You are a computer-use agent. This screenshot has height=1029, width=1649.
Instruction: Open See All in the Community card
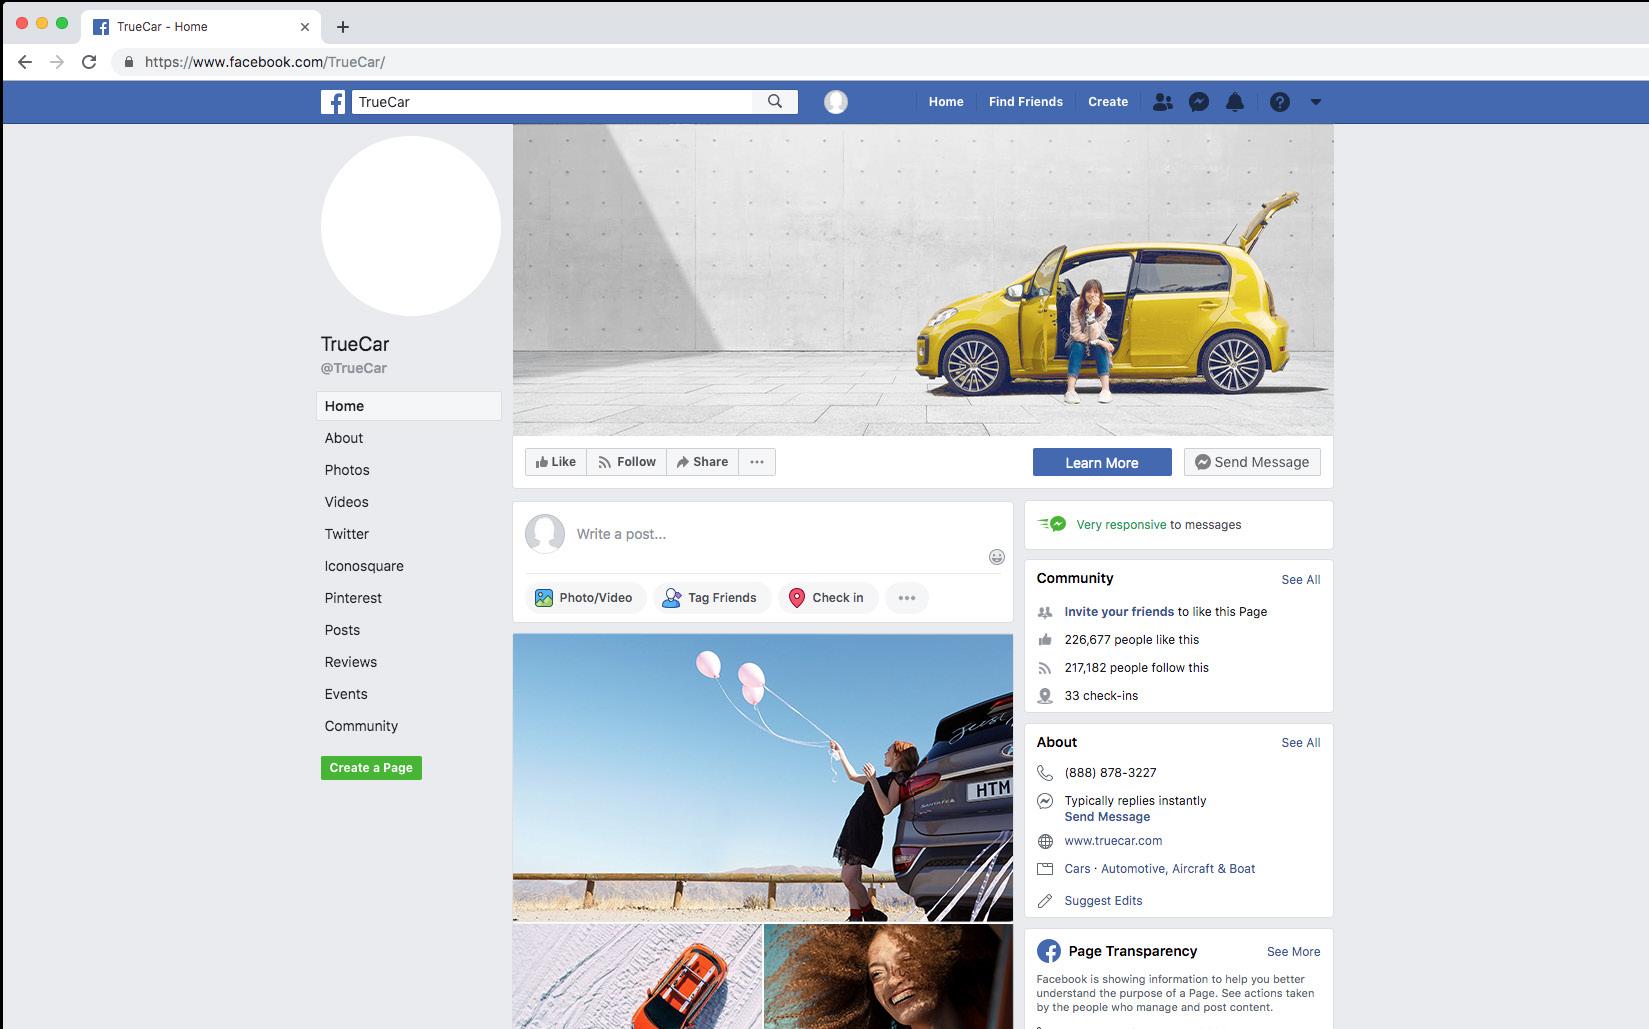(1301, 580)
